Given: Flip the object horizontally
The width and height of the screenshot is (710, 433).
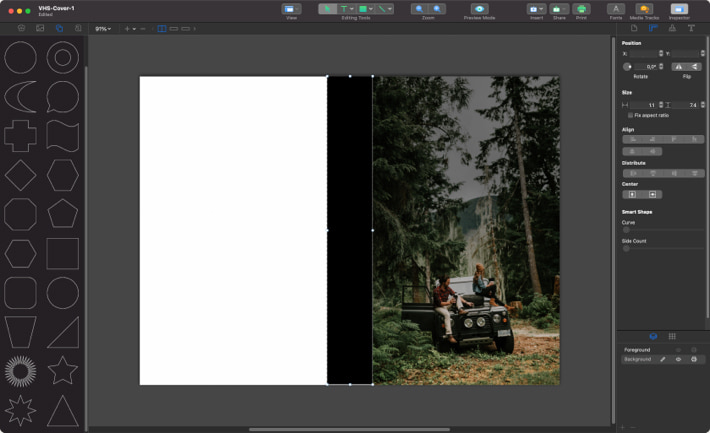Looking at the screenshot, I should [678, 67].
